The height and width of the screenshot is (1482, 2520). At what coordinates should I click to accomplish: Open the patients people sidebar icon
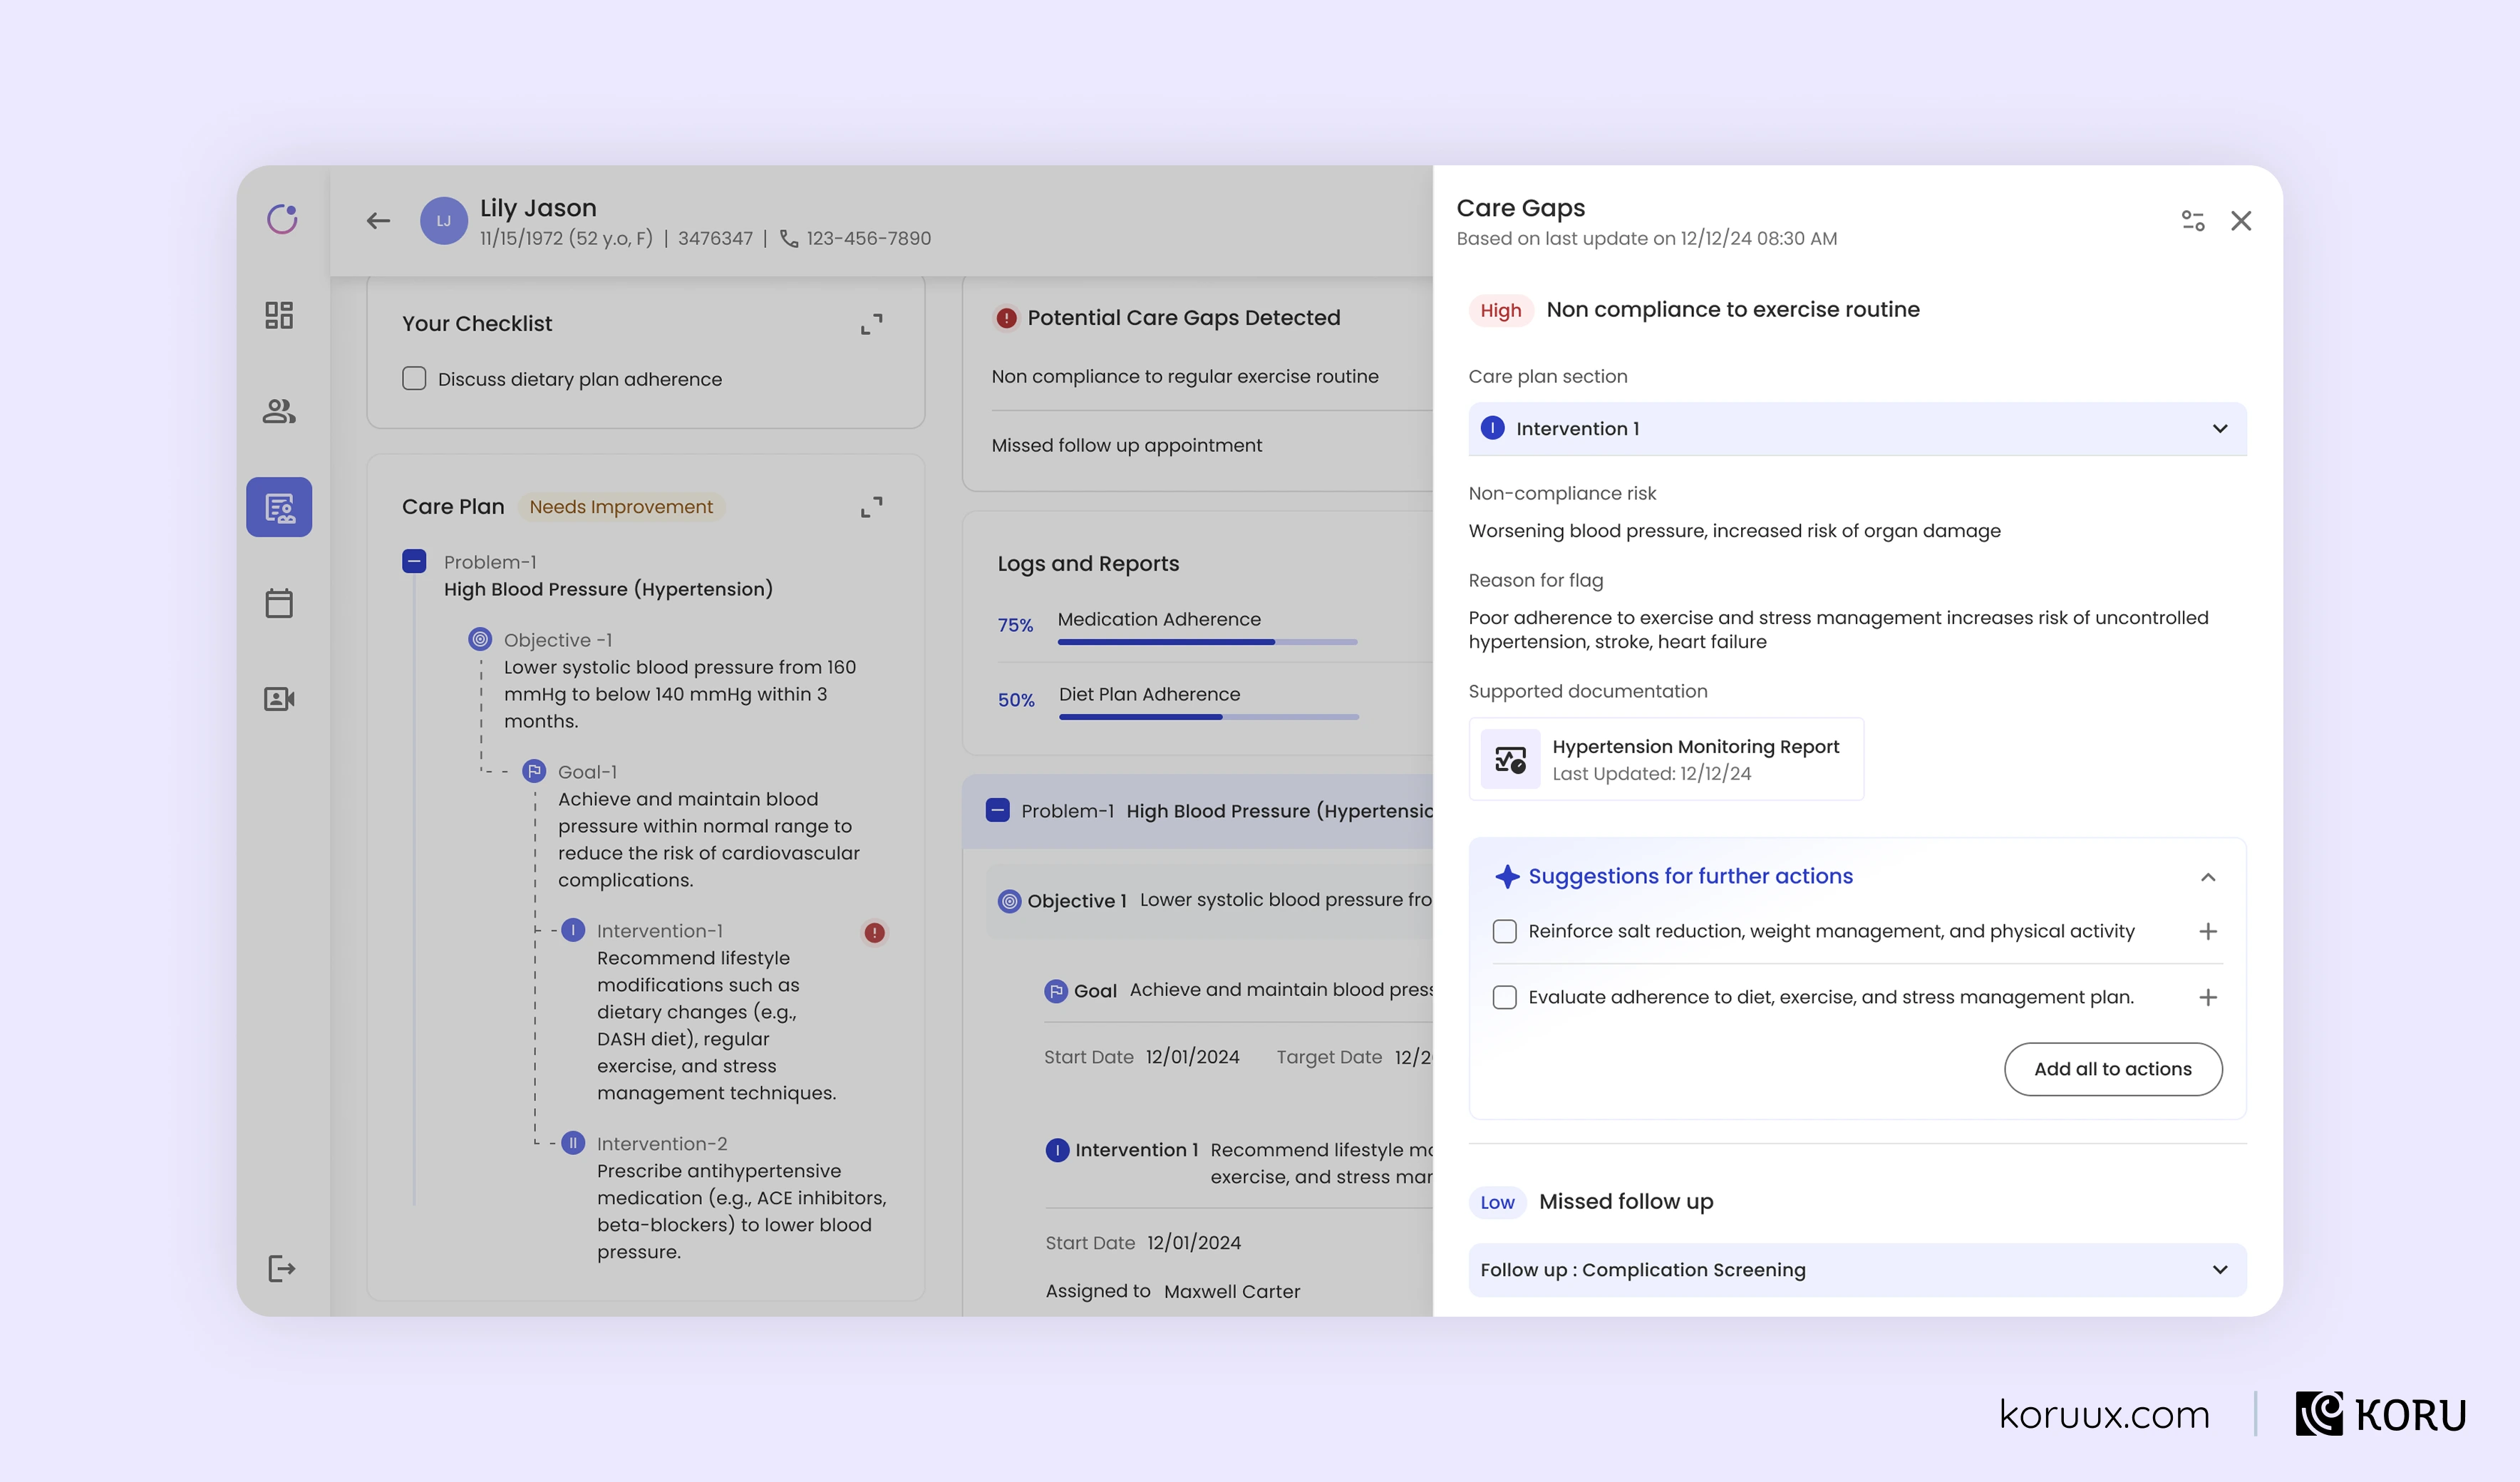(x=279, y=411)
